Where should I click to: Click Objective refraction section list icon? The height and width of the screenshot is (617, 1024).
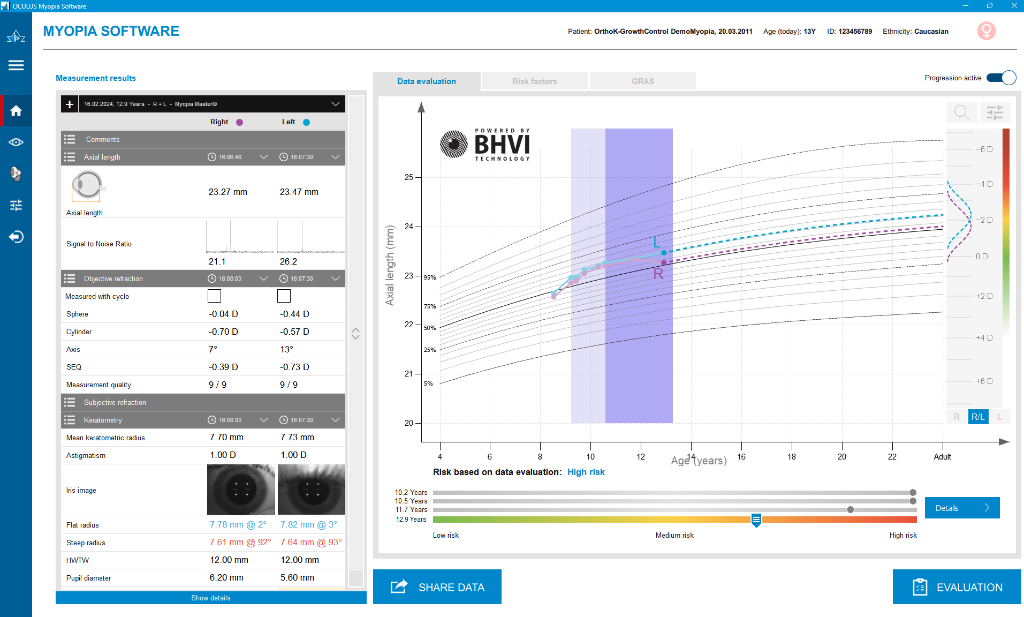click(69, 279)
